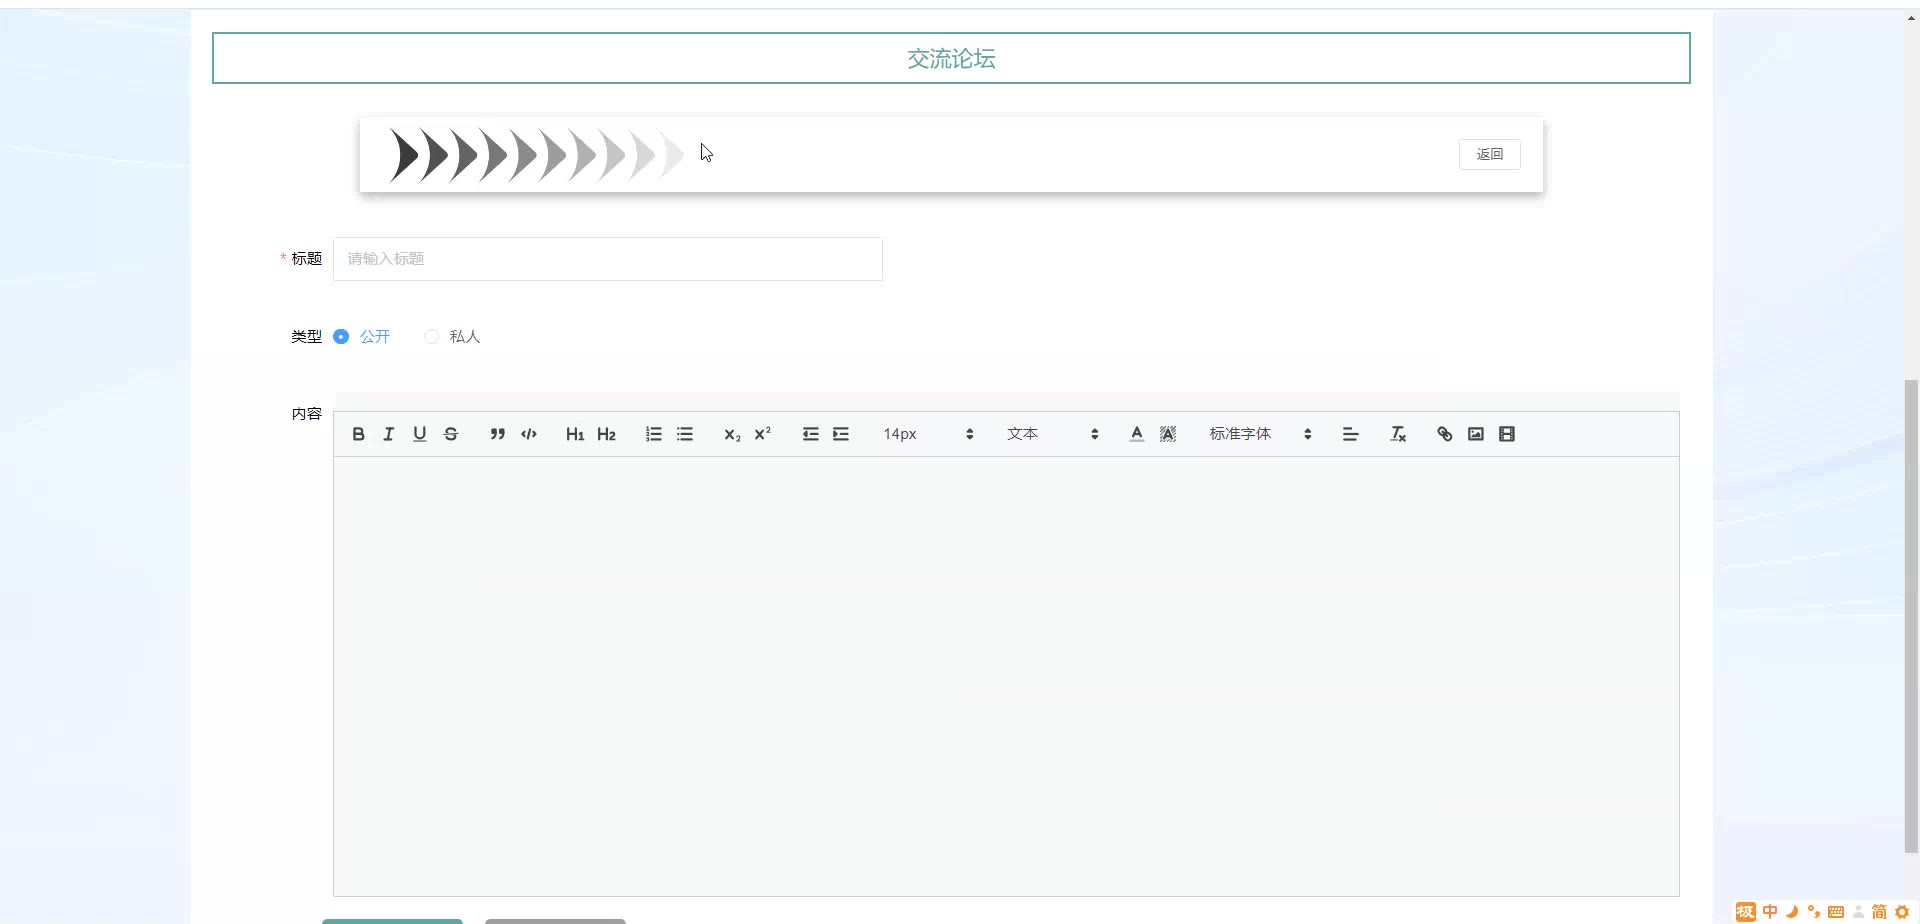
Task: Start a bulleted list
Action: [x=685, y=434]
